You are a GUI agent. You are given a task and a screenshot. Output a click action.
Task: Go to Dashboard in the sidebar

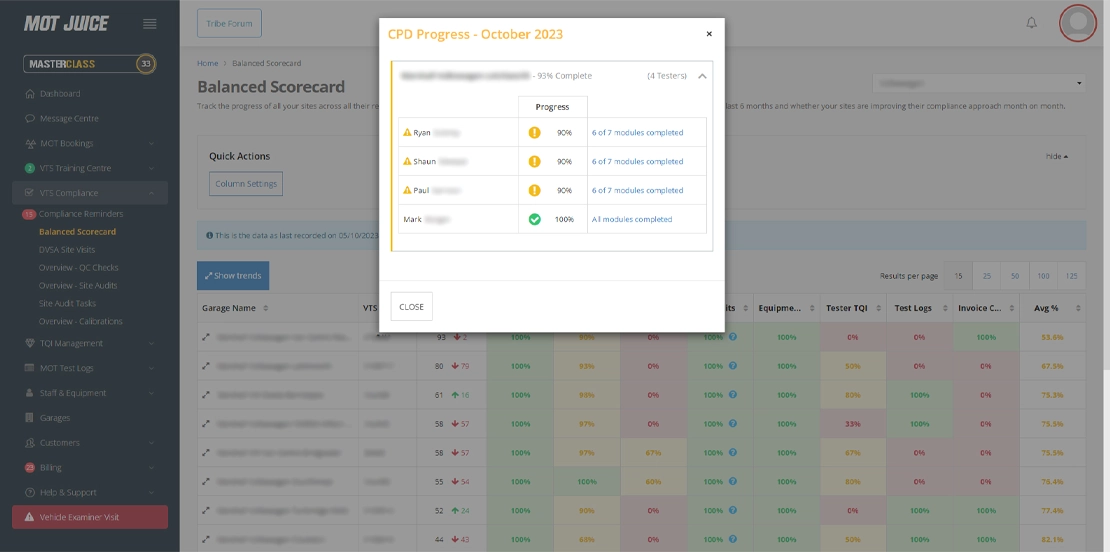59,93
